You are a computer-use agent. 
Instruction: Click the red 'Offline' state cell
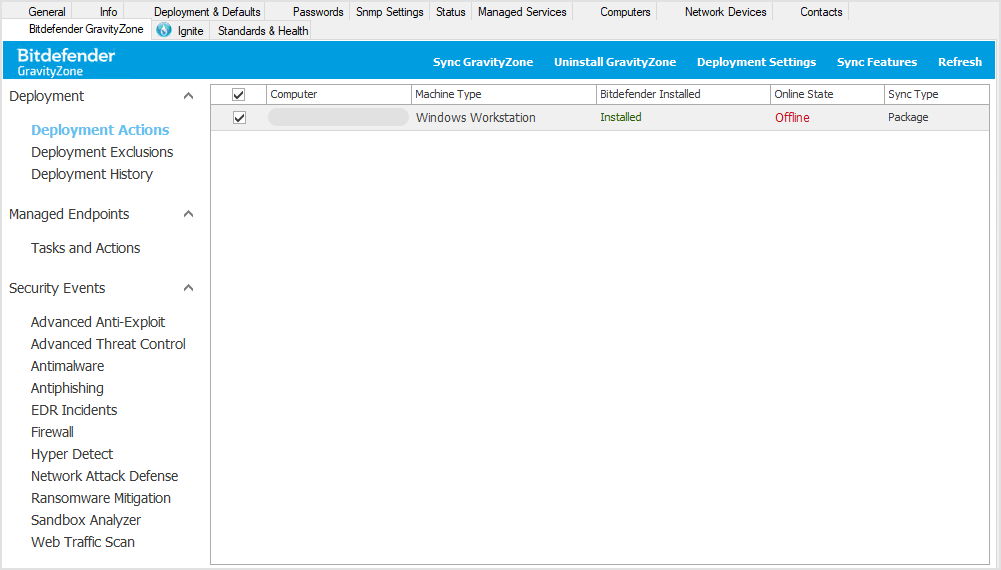pyautogui.click(x=792, y=117)
